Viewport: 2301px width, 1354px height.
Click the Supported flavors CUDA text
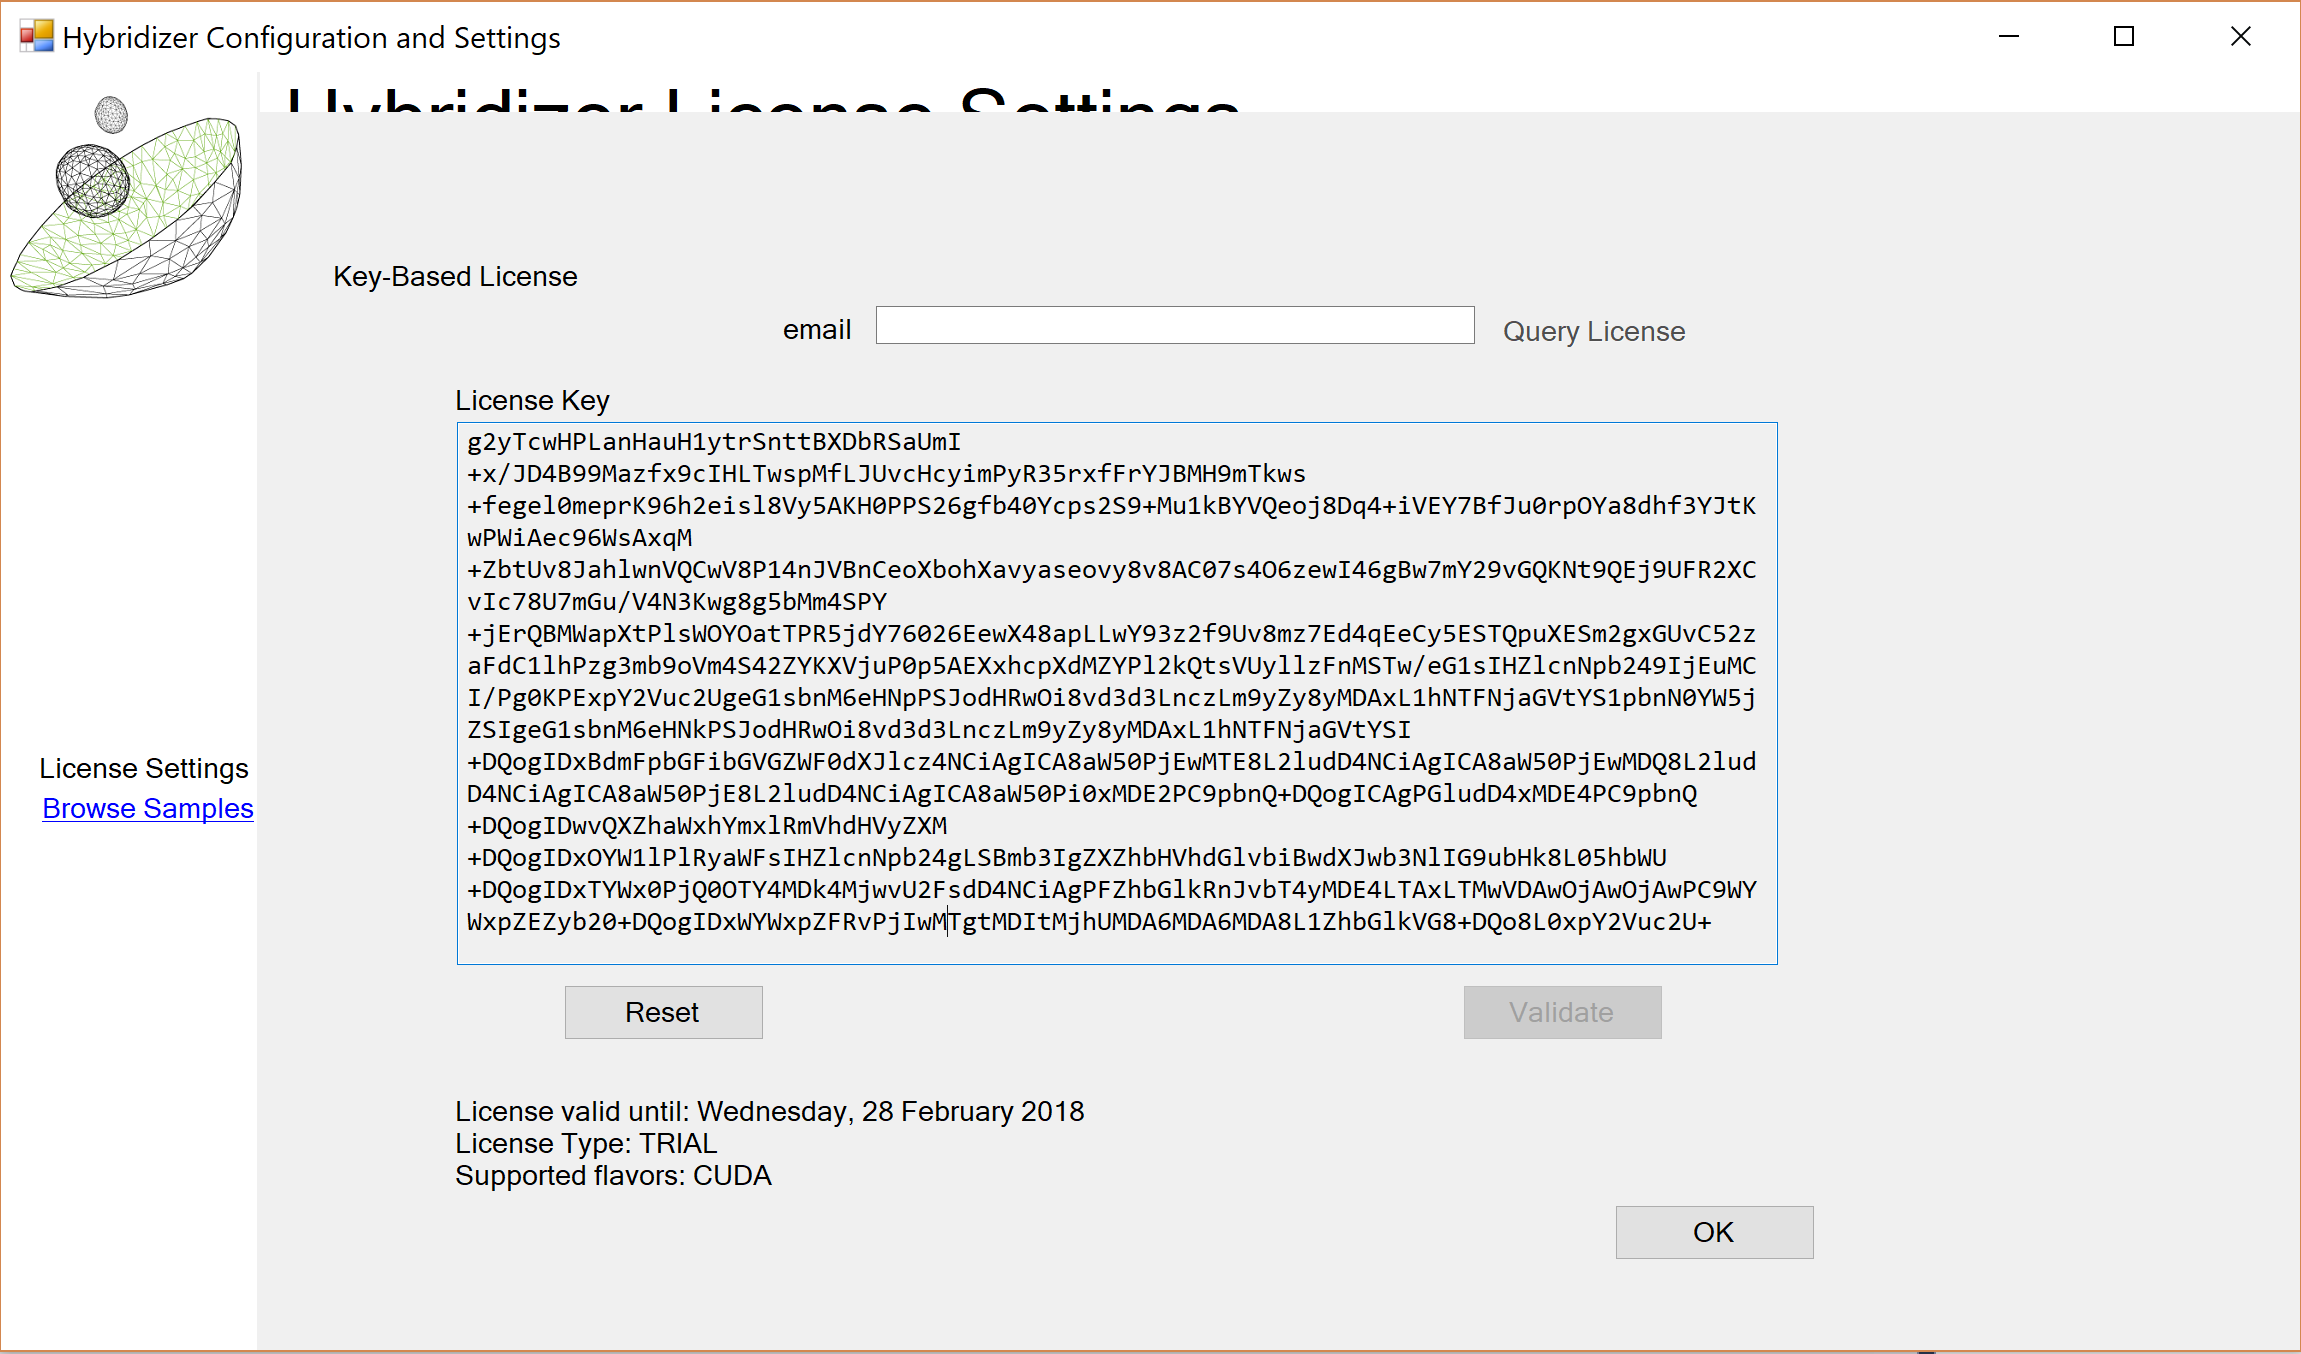[613, 1176]
